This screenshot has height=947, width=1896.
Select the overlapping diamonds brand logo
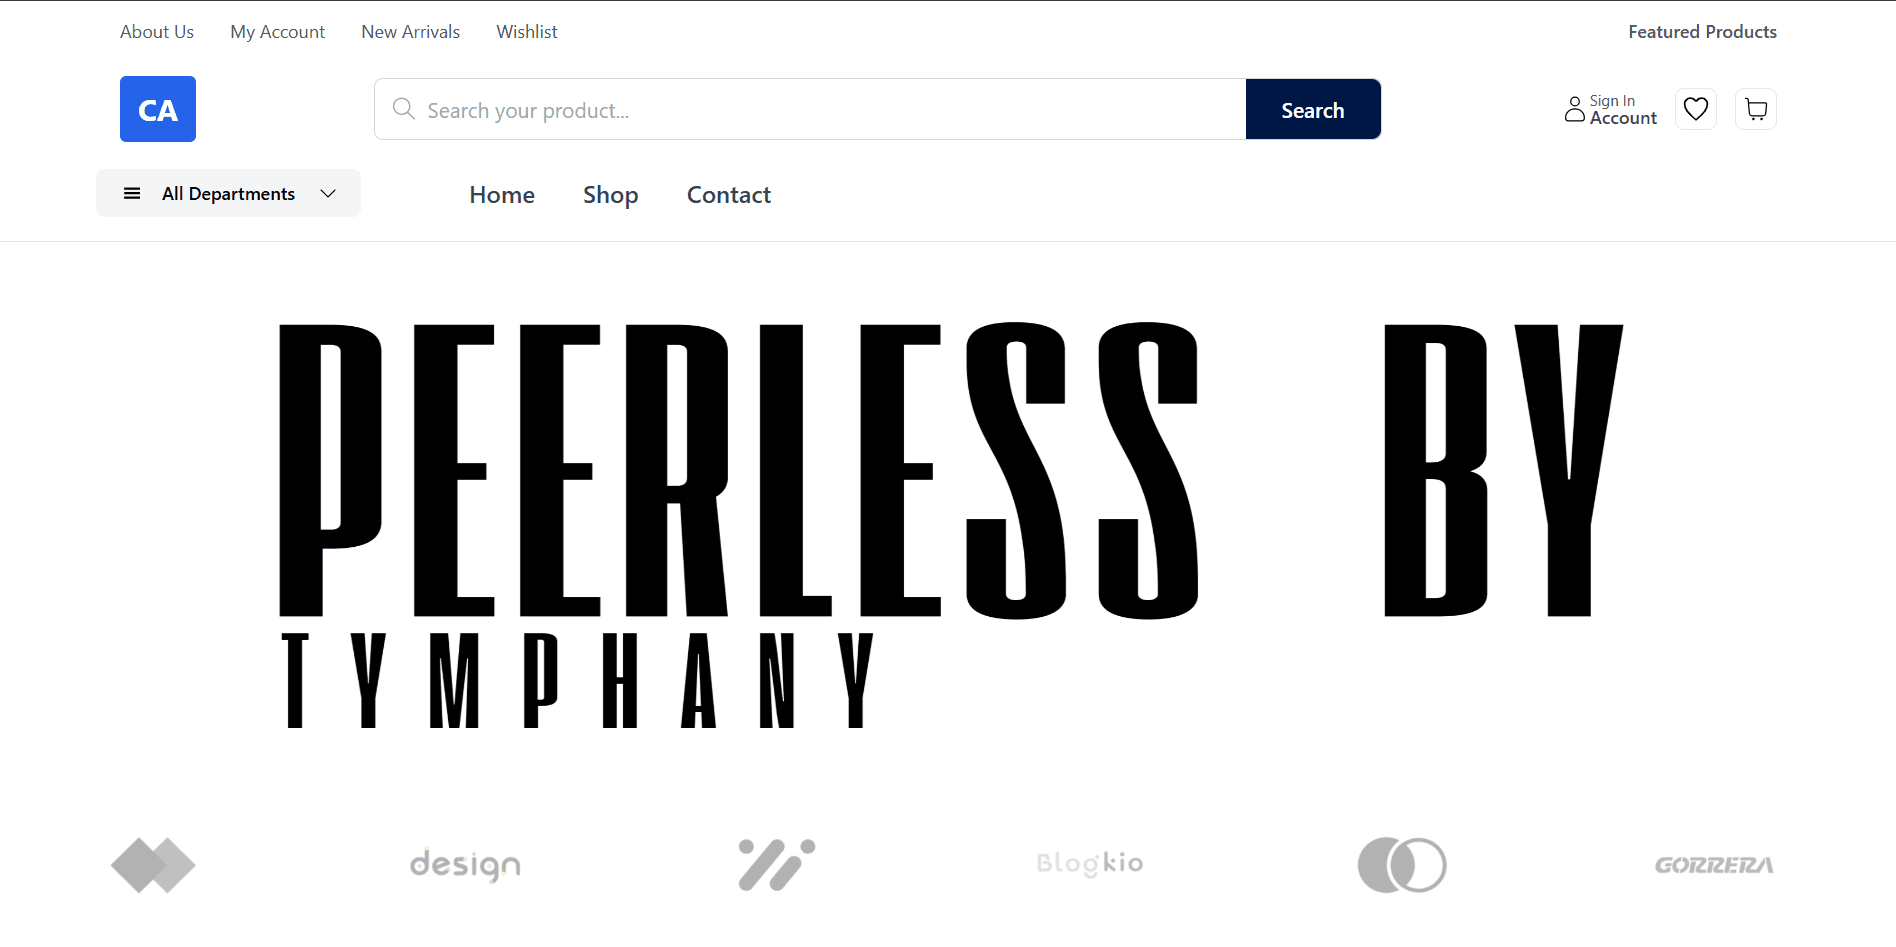pos(153,865)
